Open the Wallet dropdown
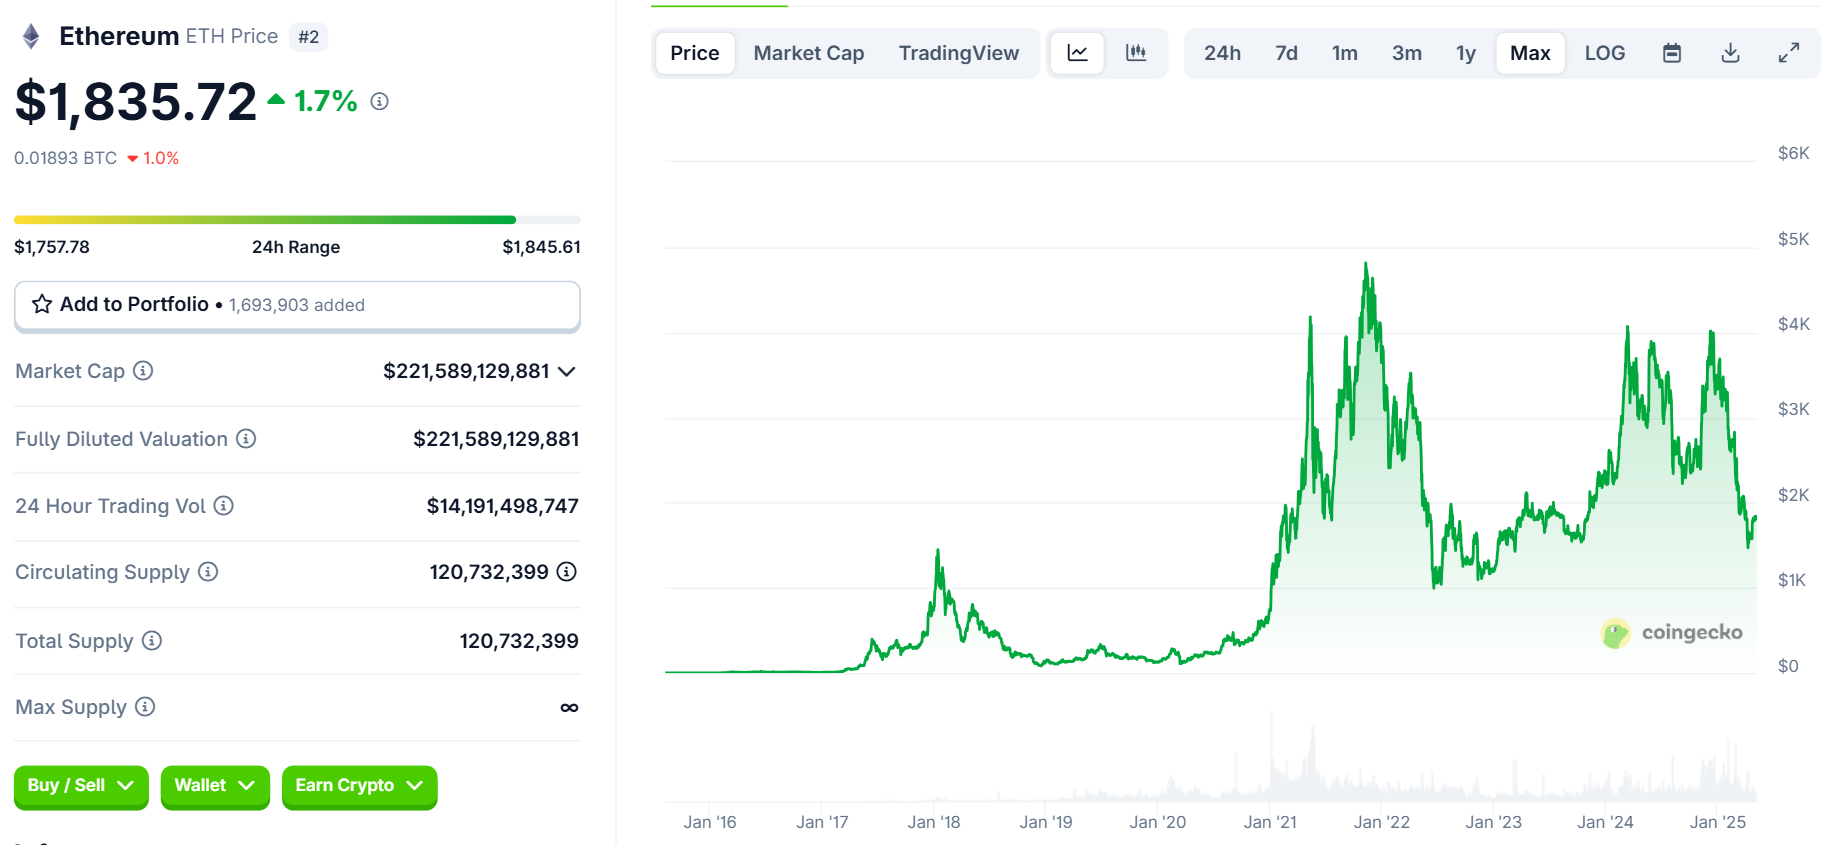1843x845 pixels. [x=215, y=786]
